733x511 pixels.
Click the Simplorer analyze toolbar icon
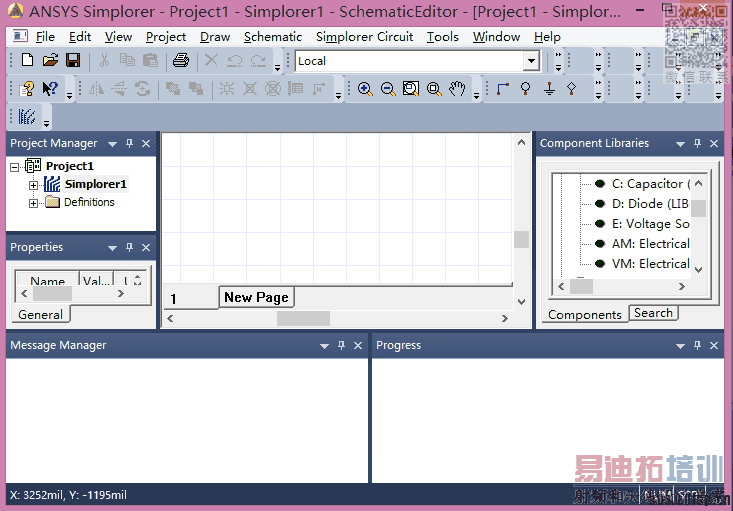click(x=27, y=116)
